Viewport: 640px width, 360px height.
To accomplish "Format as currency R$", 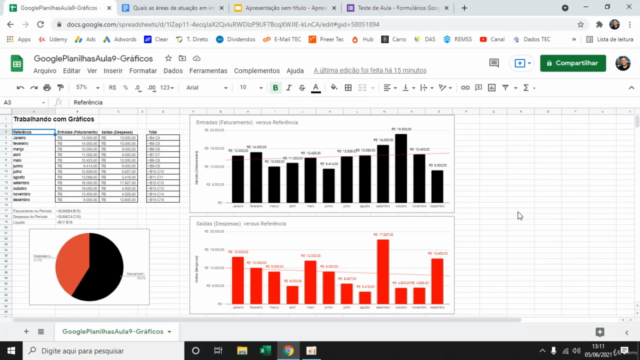I will point(112,88).
